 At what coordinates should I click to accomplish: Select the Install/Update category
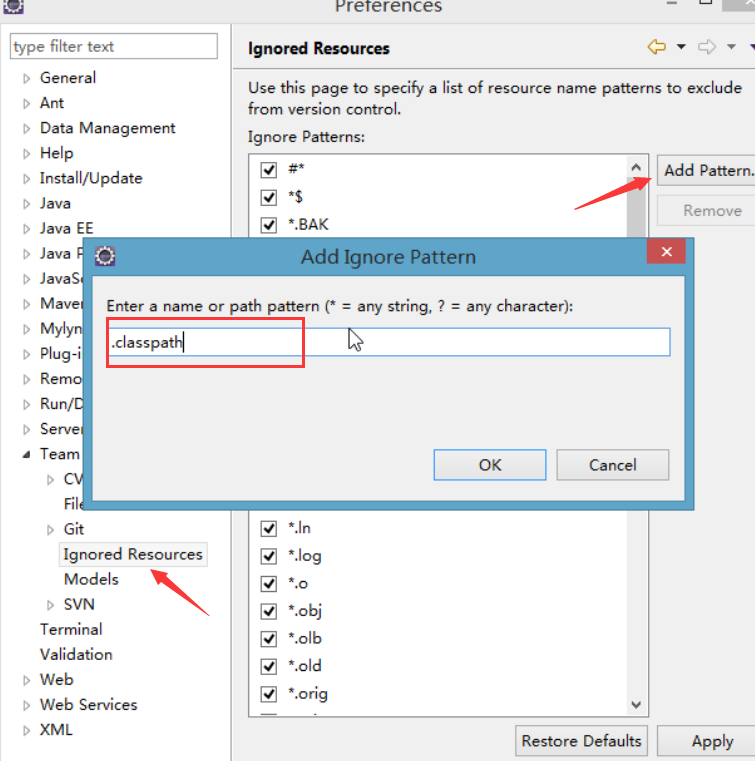91,178
